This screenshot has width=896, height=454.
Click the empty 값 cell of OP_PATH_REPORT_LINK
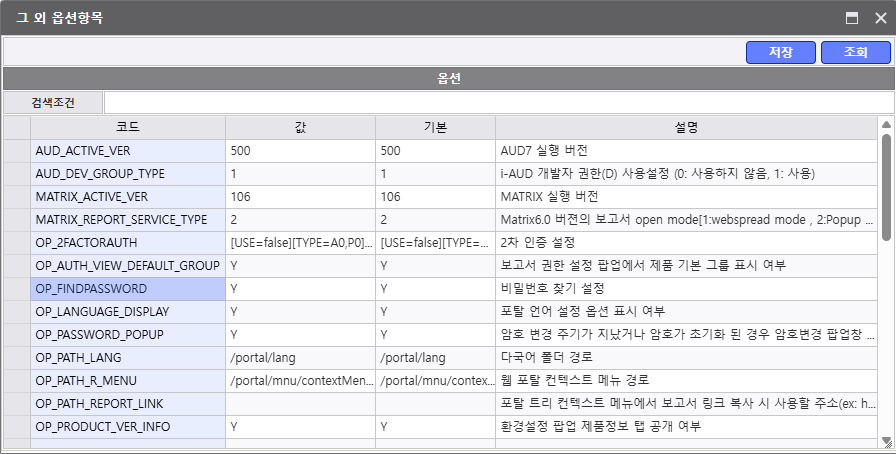click(x=301, y=404)
